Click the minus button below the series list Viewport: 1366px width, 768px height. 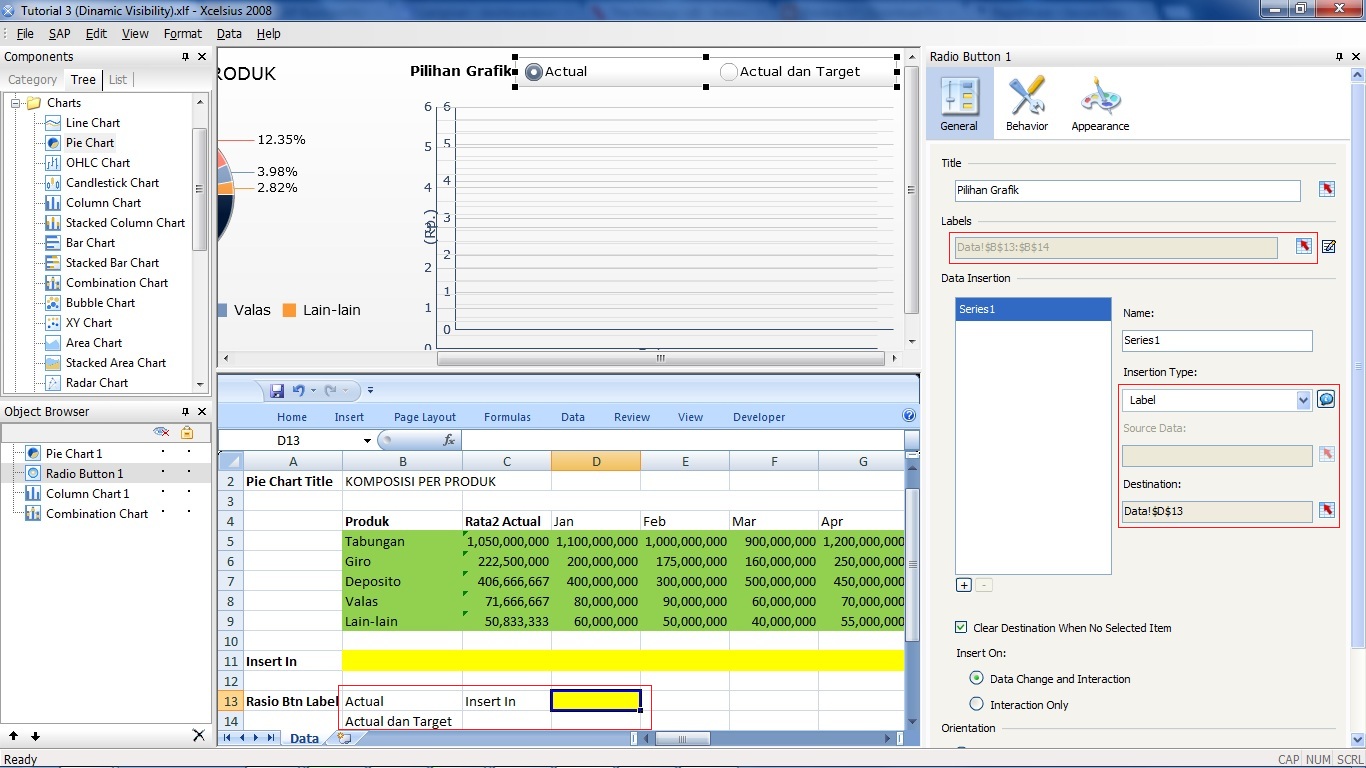(985, 584)
